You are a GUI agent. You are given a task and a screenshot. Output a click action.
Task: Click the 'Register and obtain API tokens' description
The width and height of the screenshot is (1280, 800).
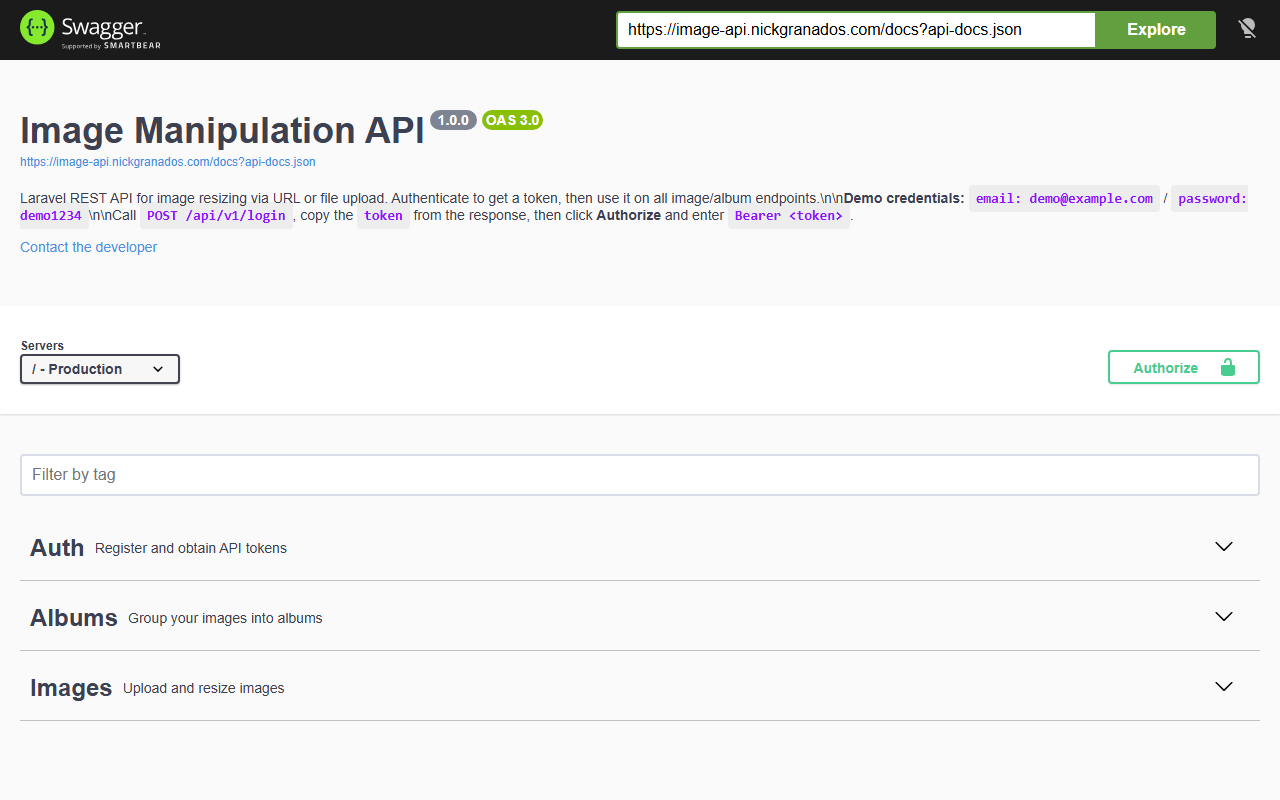191,549
